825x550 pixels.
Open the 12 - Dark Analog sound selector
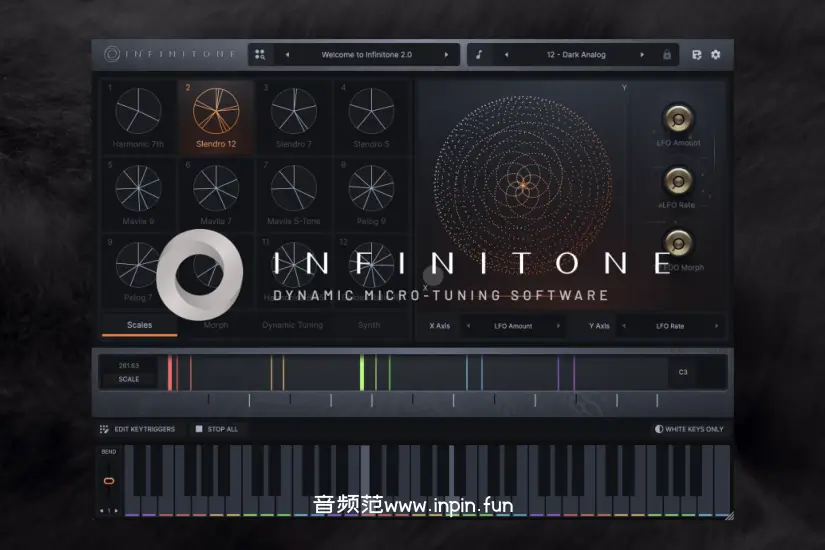tap(576, 55)
